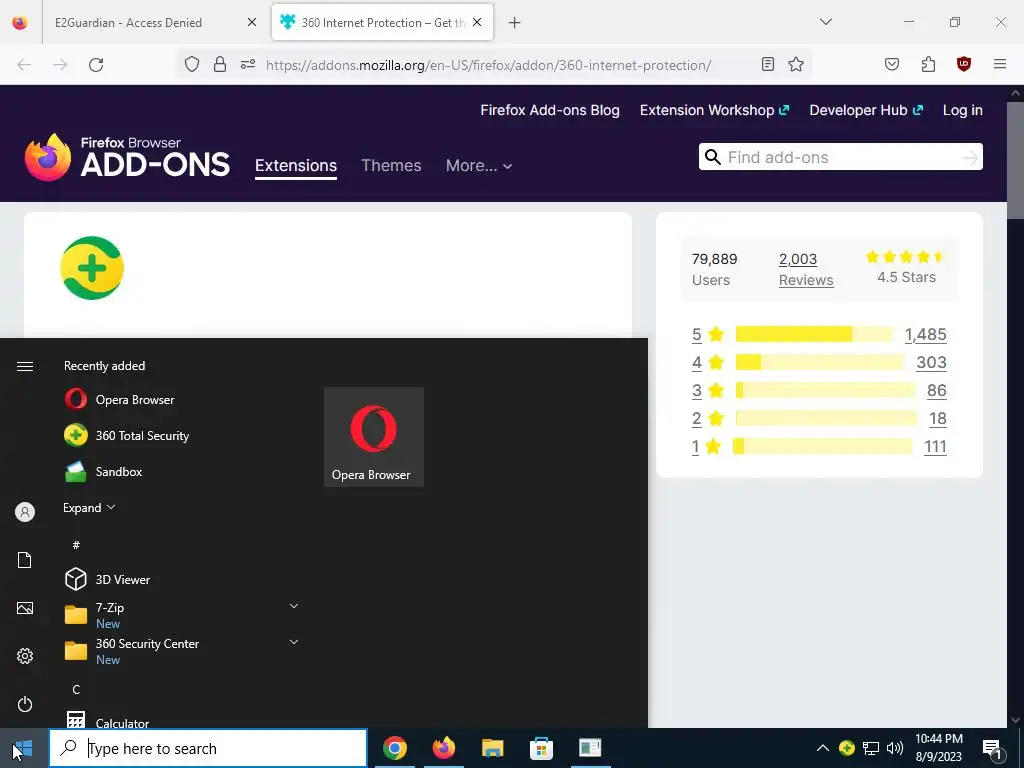This screenshot has height=768, width=1024.
Task: Open the Pocket save icon
Action: (891, 64)
